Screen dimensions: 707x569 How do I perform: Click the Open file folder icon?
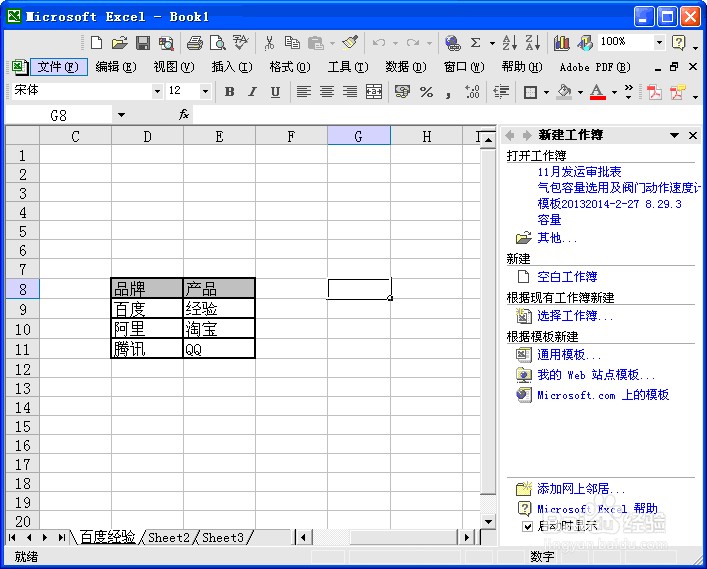[x=119, y=43]
